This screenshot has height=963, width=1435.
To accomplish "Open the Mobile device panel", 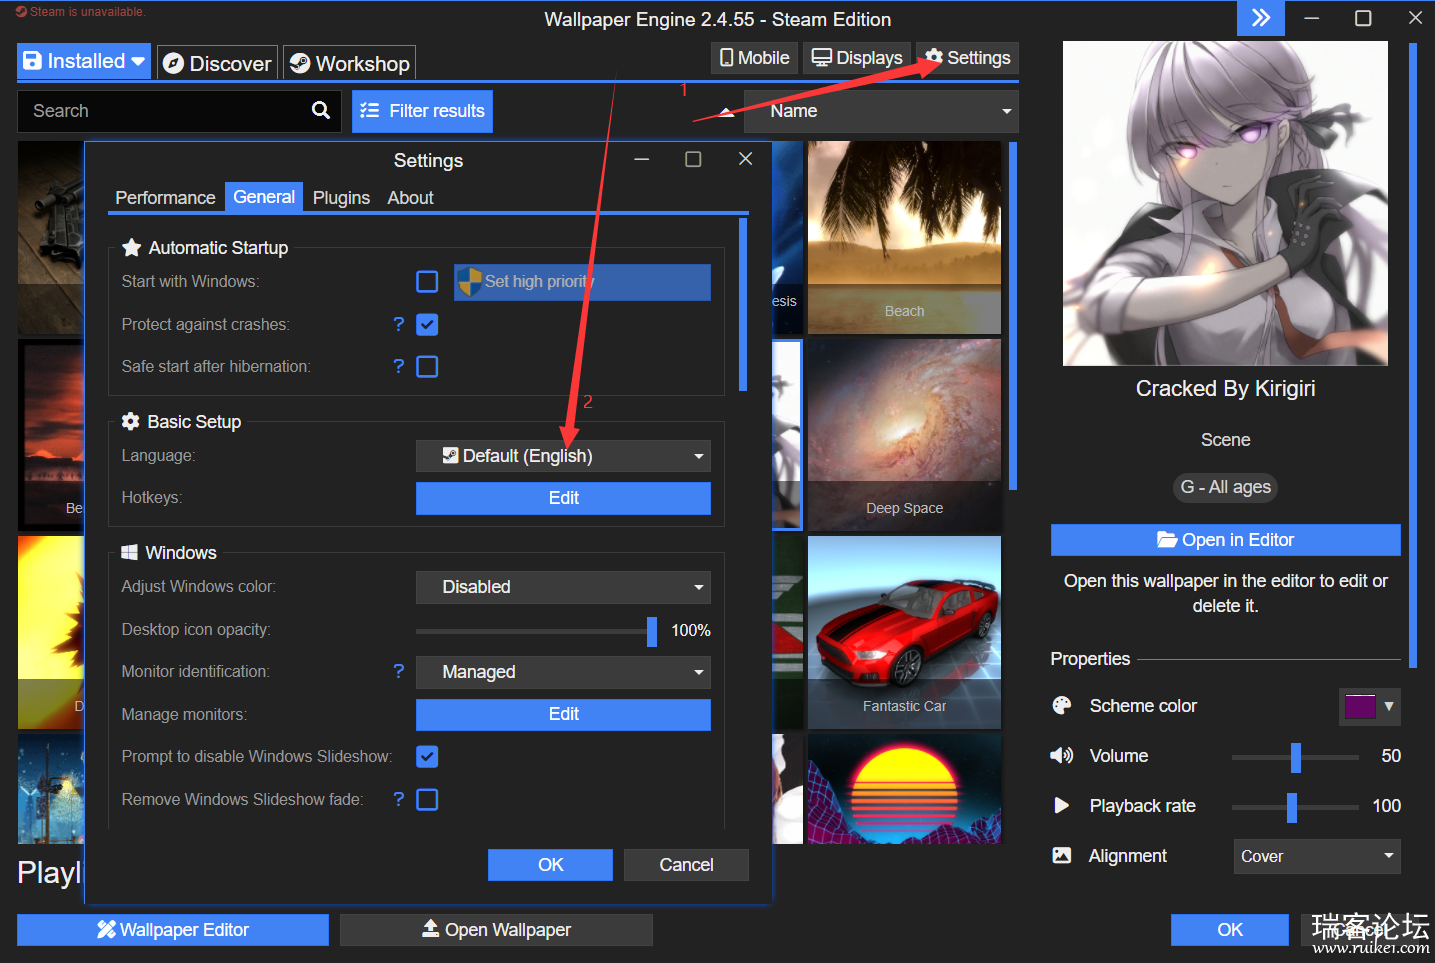I will point(754,58).
